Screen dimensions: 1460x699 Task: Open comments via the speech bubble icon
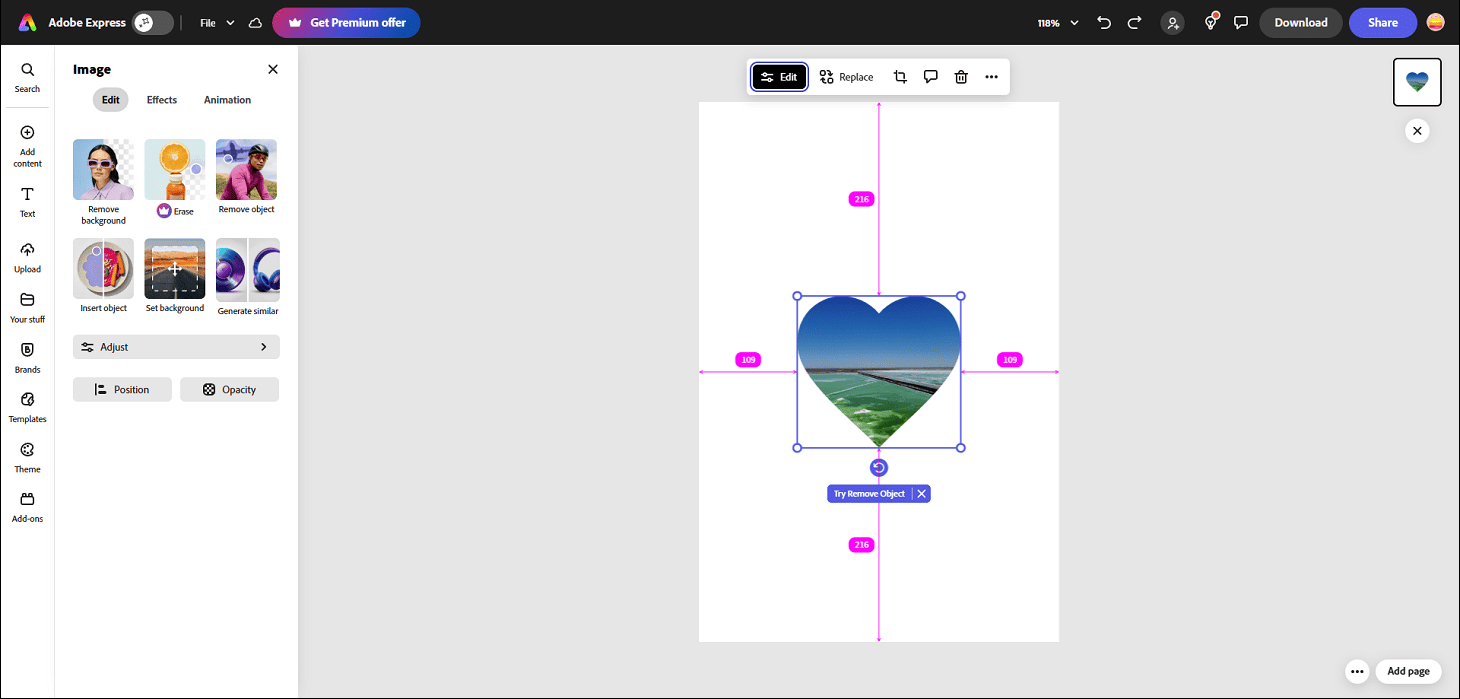(930, 76)
